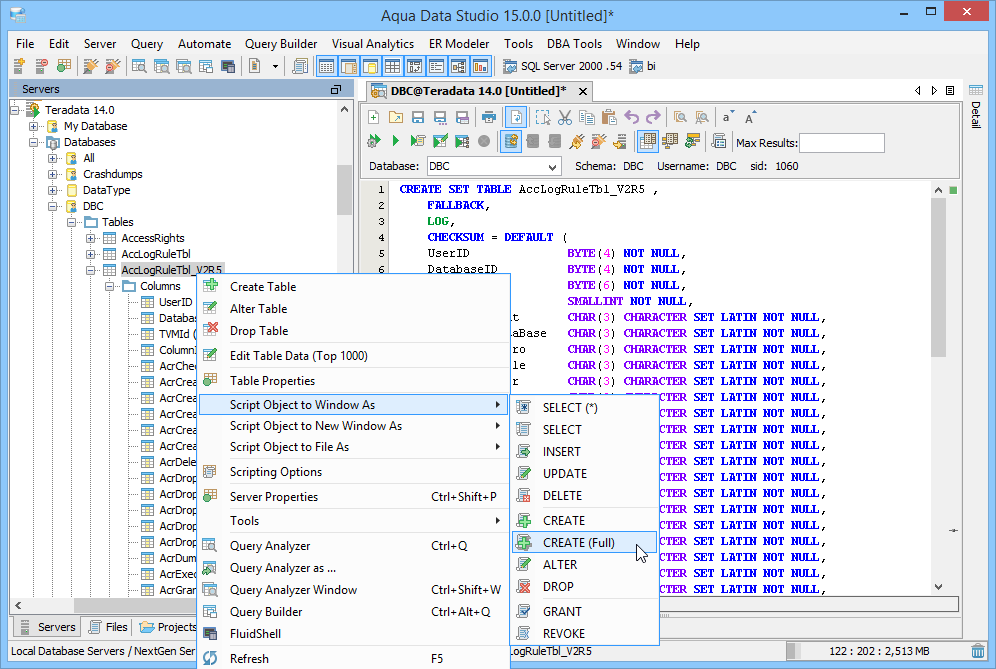Collapse the DBC database node
This screenshot has width=996, height=669.
pyautogui.click(x=53, y=206)
